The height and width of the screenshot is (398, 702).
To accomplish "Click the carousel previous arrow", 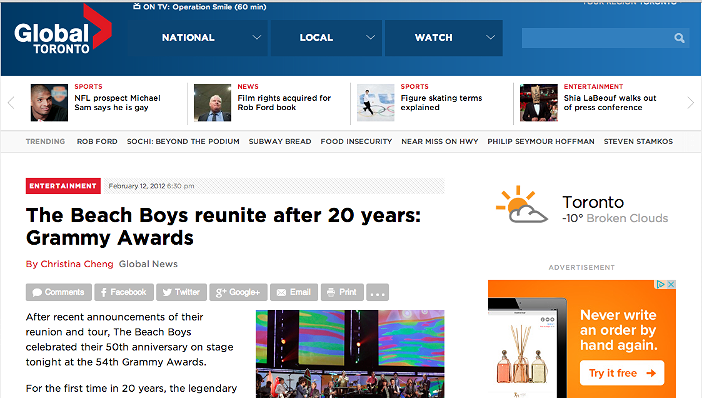I will [11, 103].
